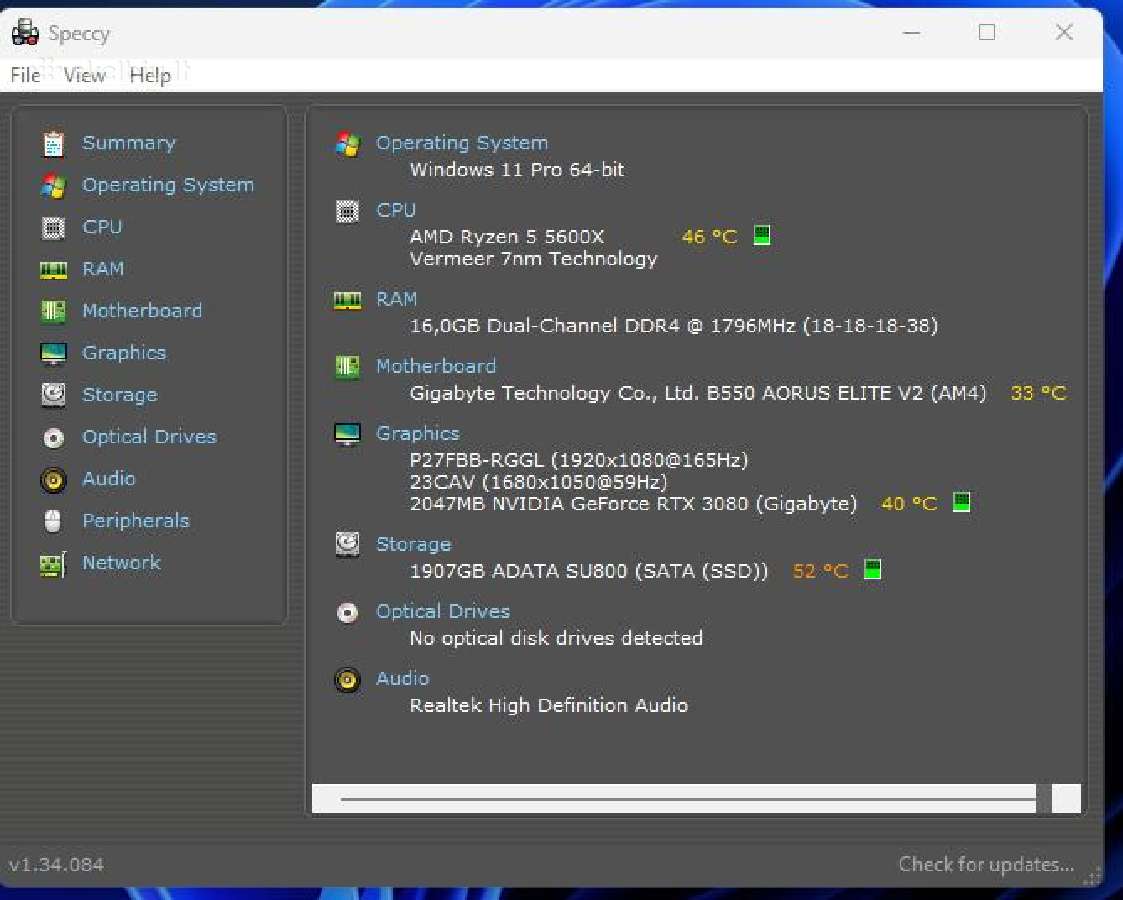
Task: Click the Summary clipboard icon in sidebar
Action: [x=53, y=144]
